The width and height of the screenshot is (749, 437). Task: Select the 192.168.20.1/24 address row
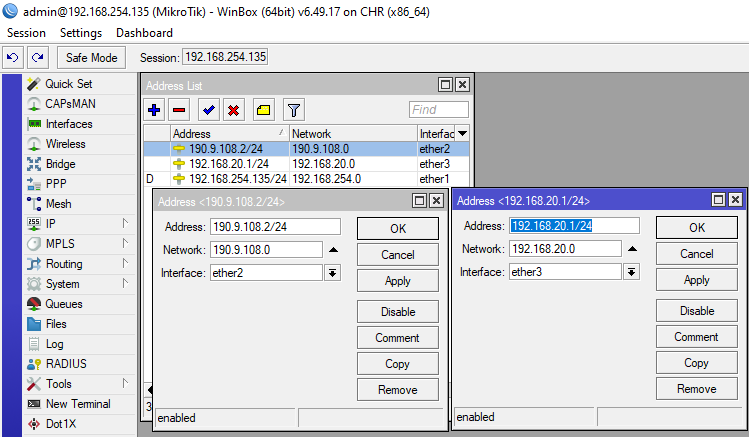click(306, 164)
